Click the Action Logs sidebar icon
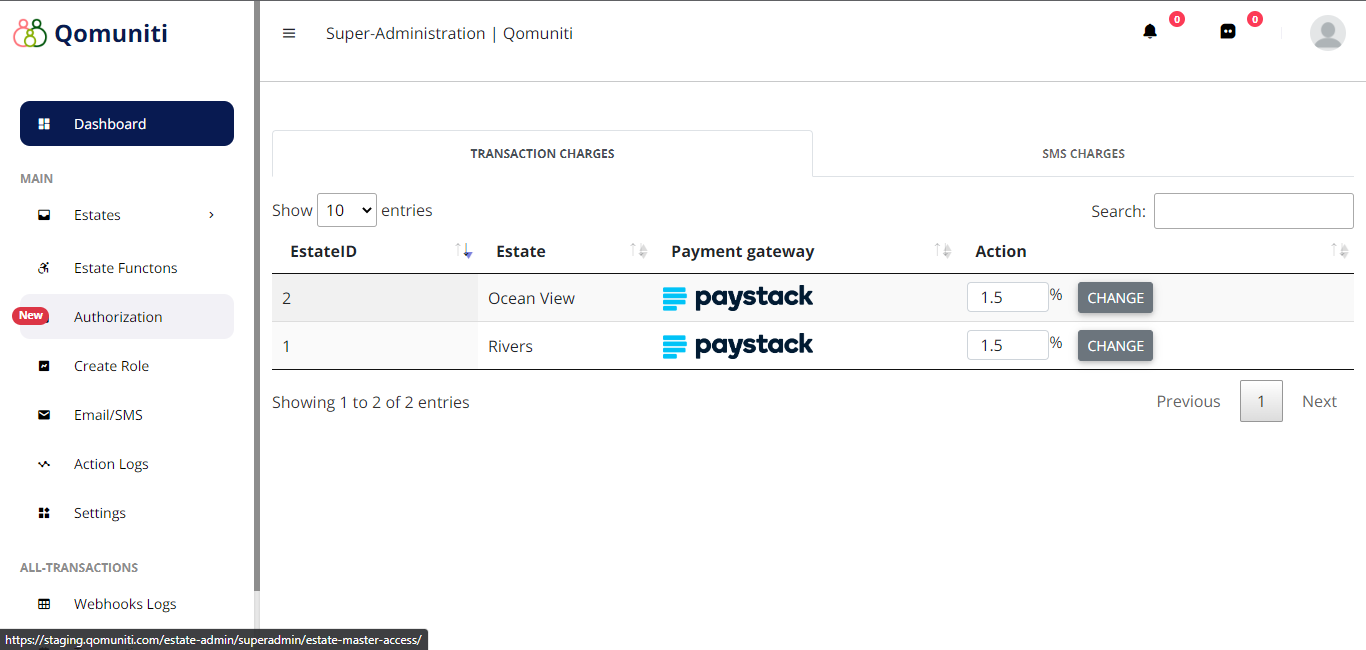Viewport: 1366px width, 650px height. point(44,464)
